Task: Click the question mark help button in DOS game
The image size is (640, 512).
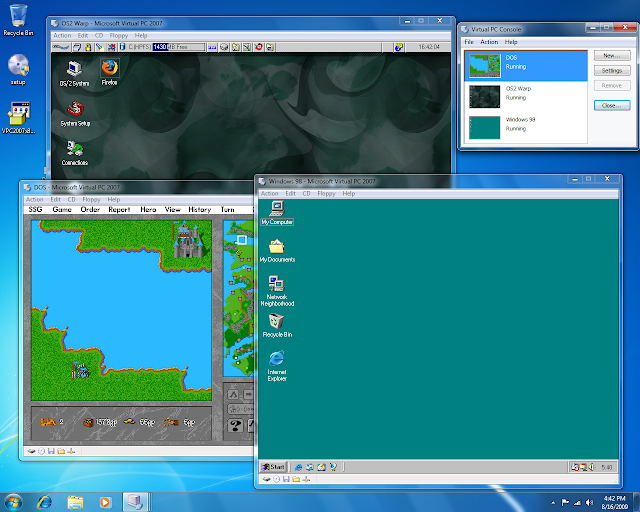Action: [x=235, y=425]
